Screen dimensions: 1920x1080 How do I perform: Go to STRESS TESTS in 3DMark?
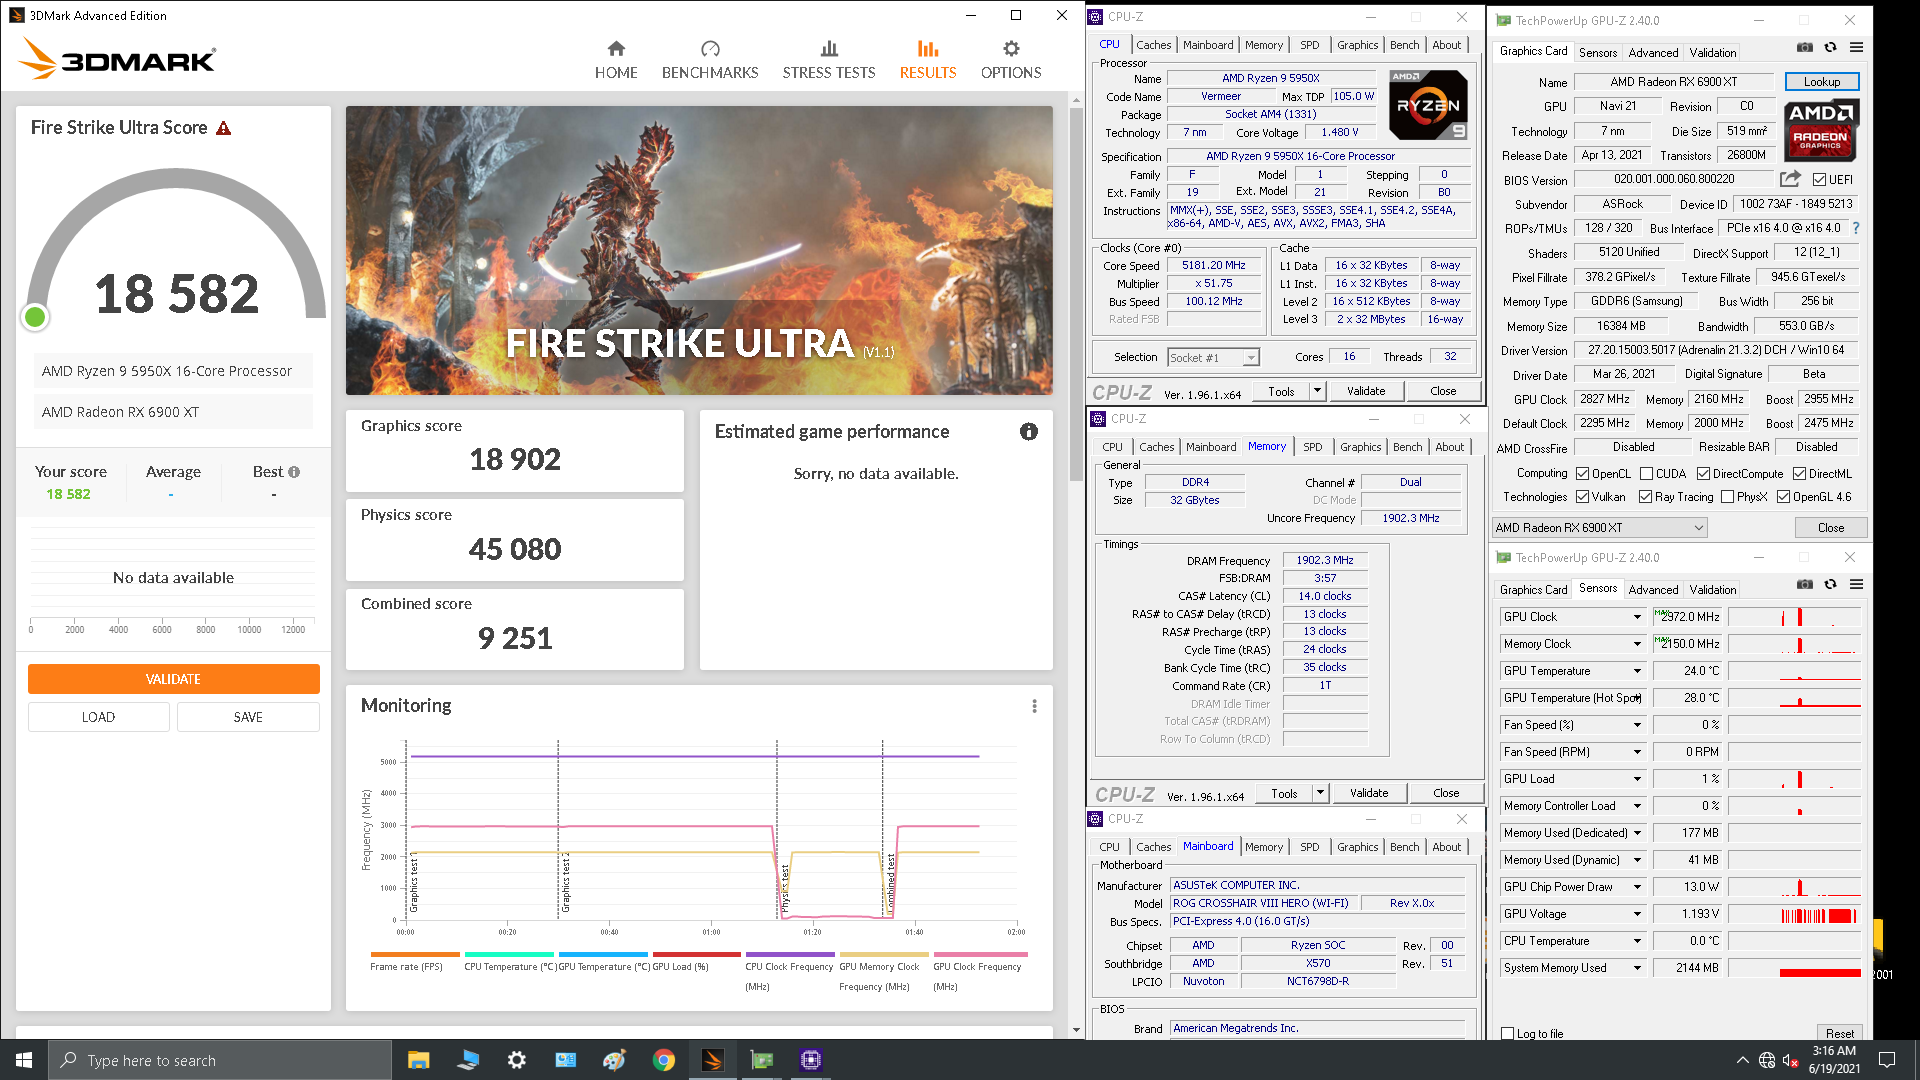(829, 60)
